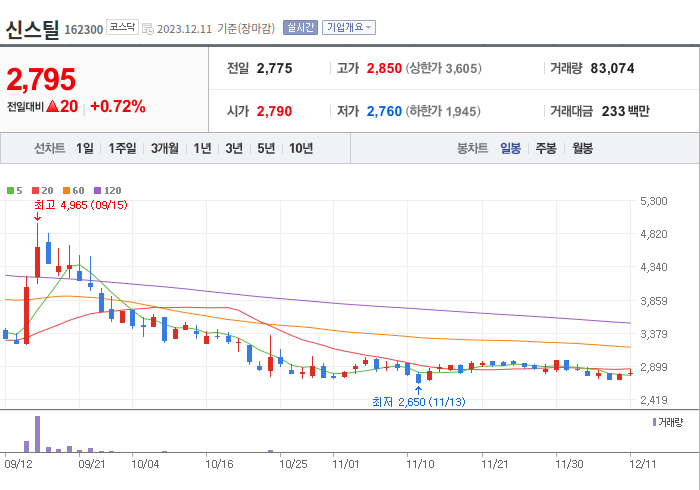Select the 1주일 line chart tab
Image resolution: width=700 pixels, height=490 pixels.
tap(122, 148)
